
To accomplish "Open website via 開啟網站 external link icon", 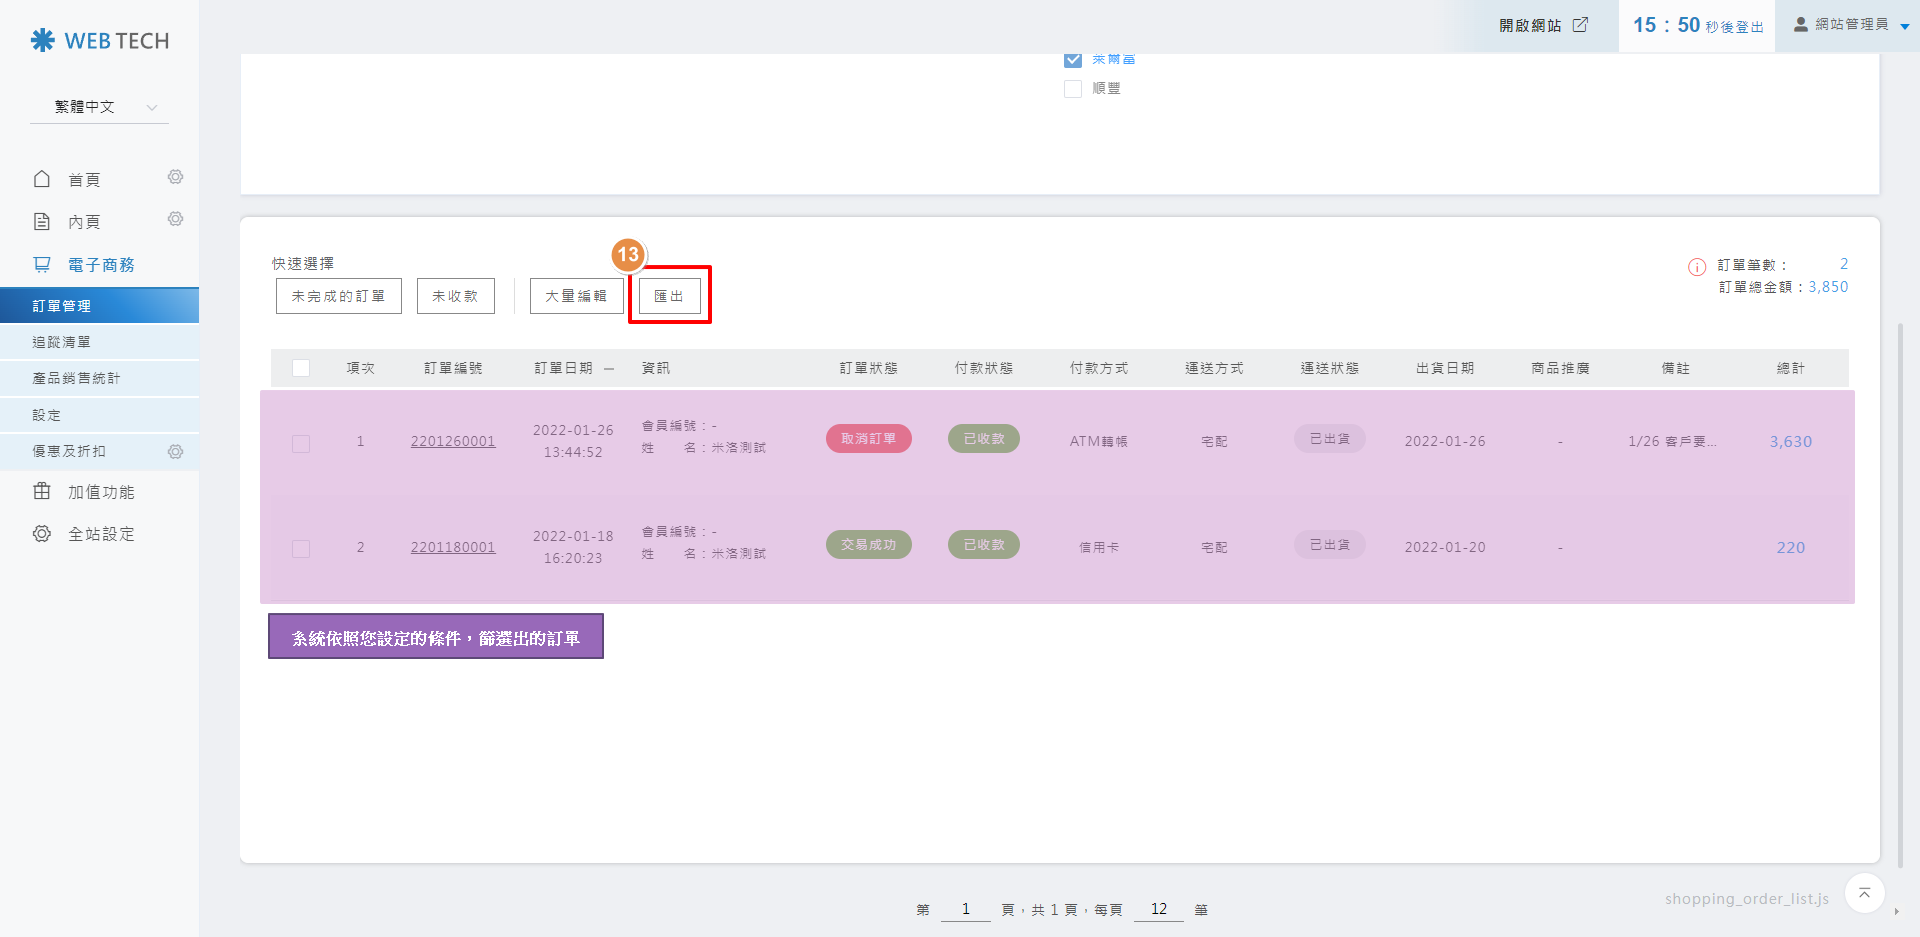I will click(x=1580, y=25).
